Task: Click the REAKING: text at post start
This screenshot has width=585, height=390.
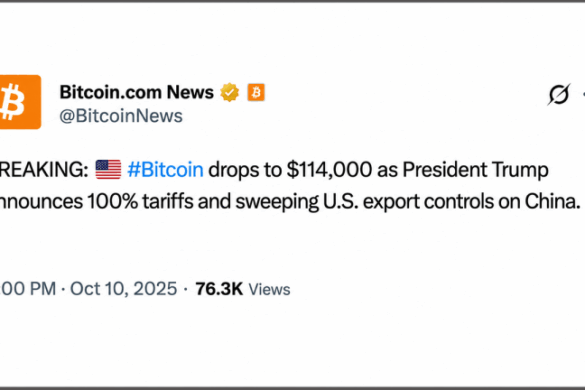Action: 44,170
